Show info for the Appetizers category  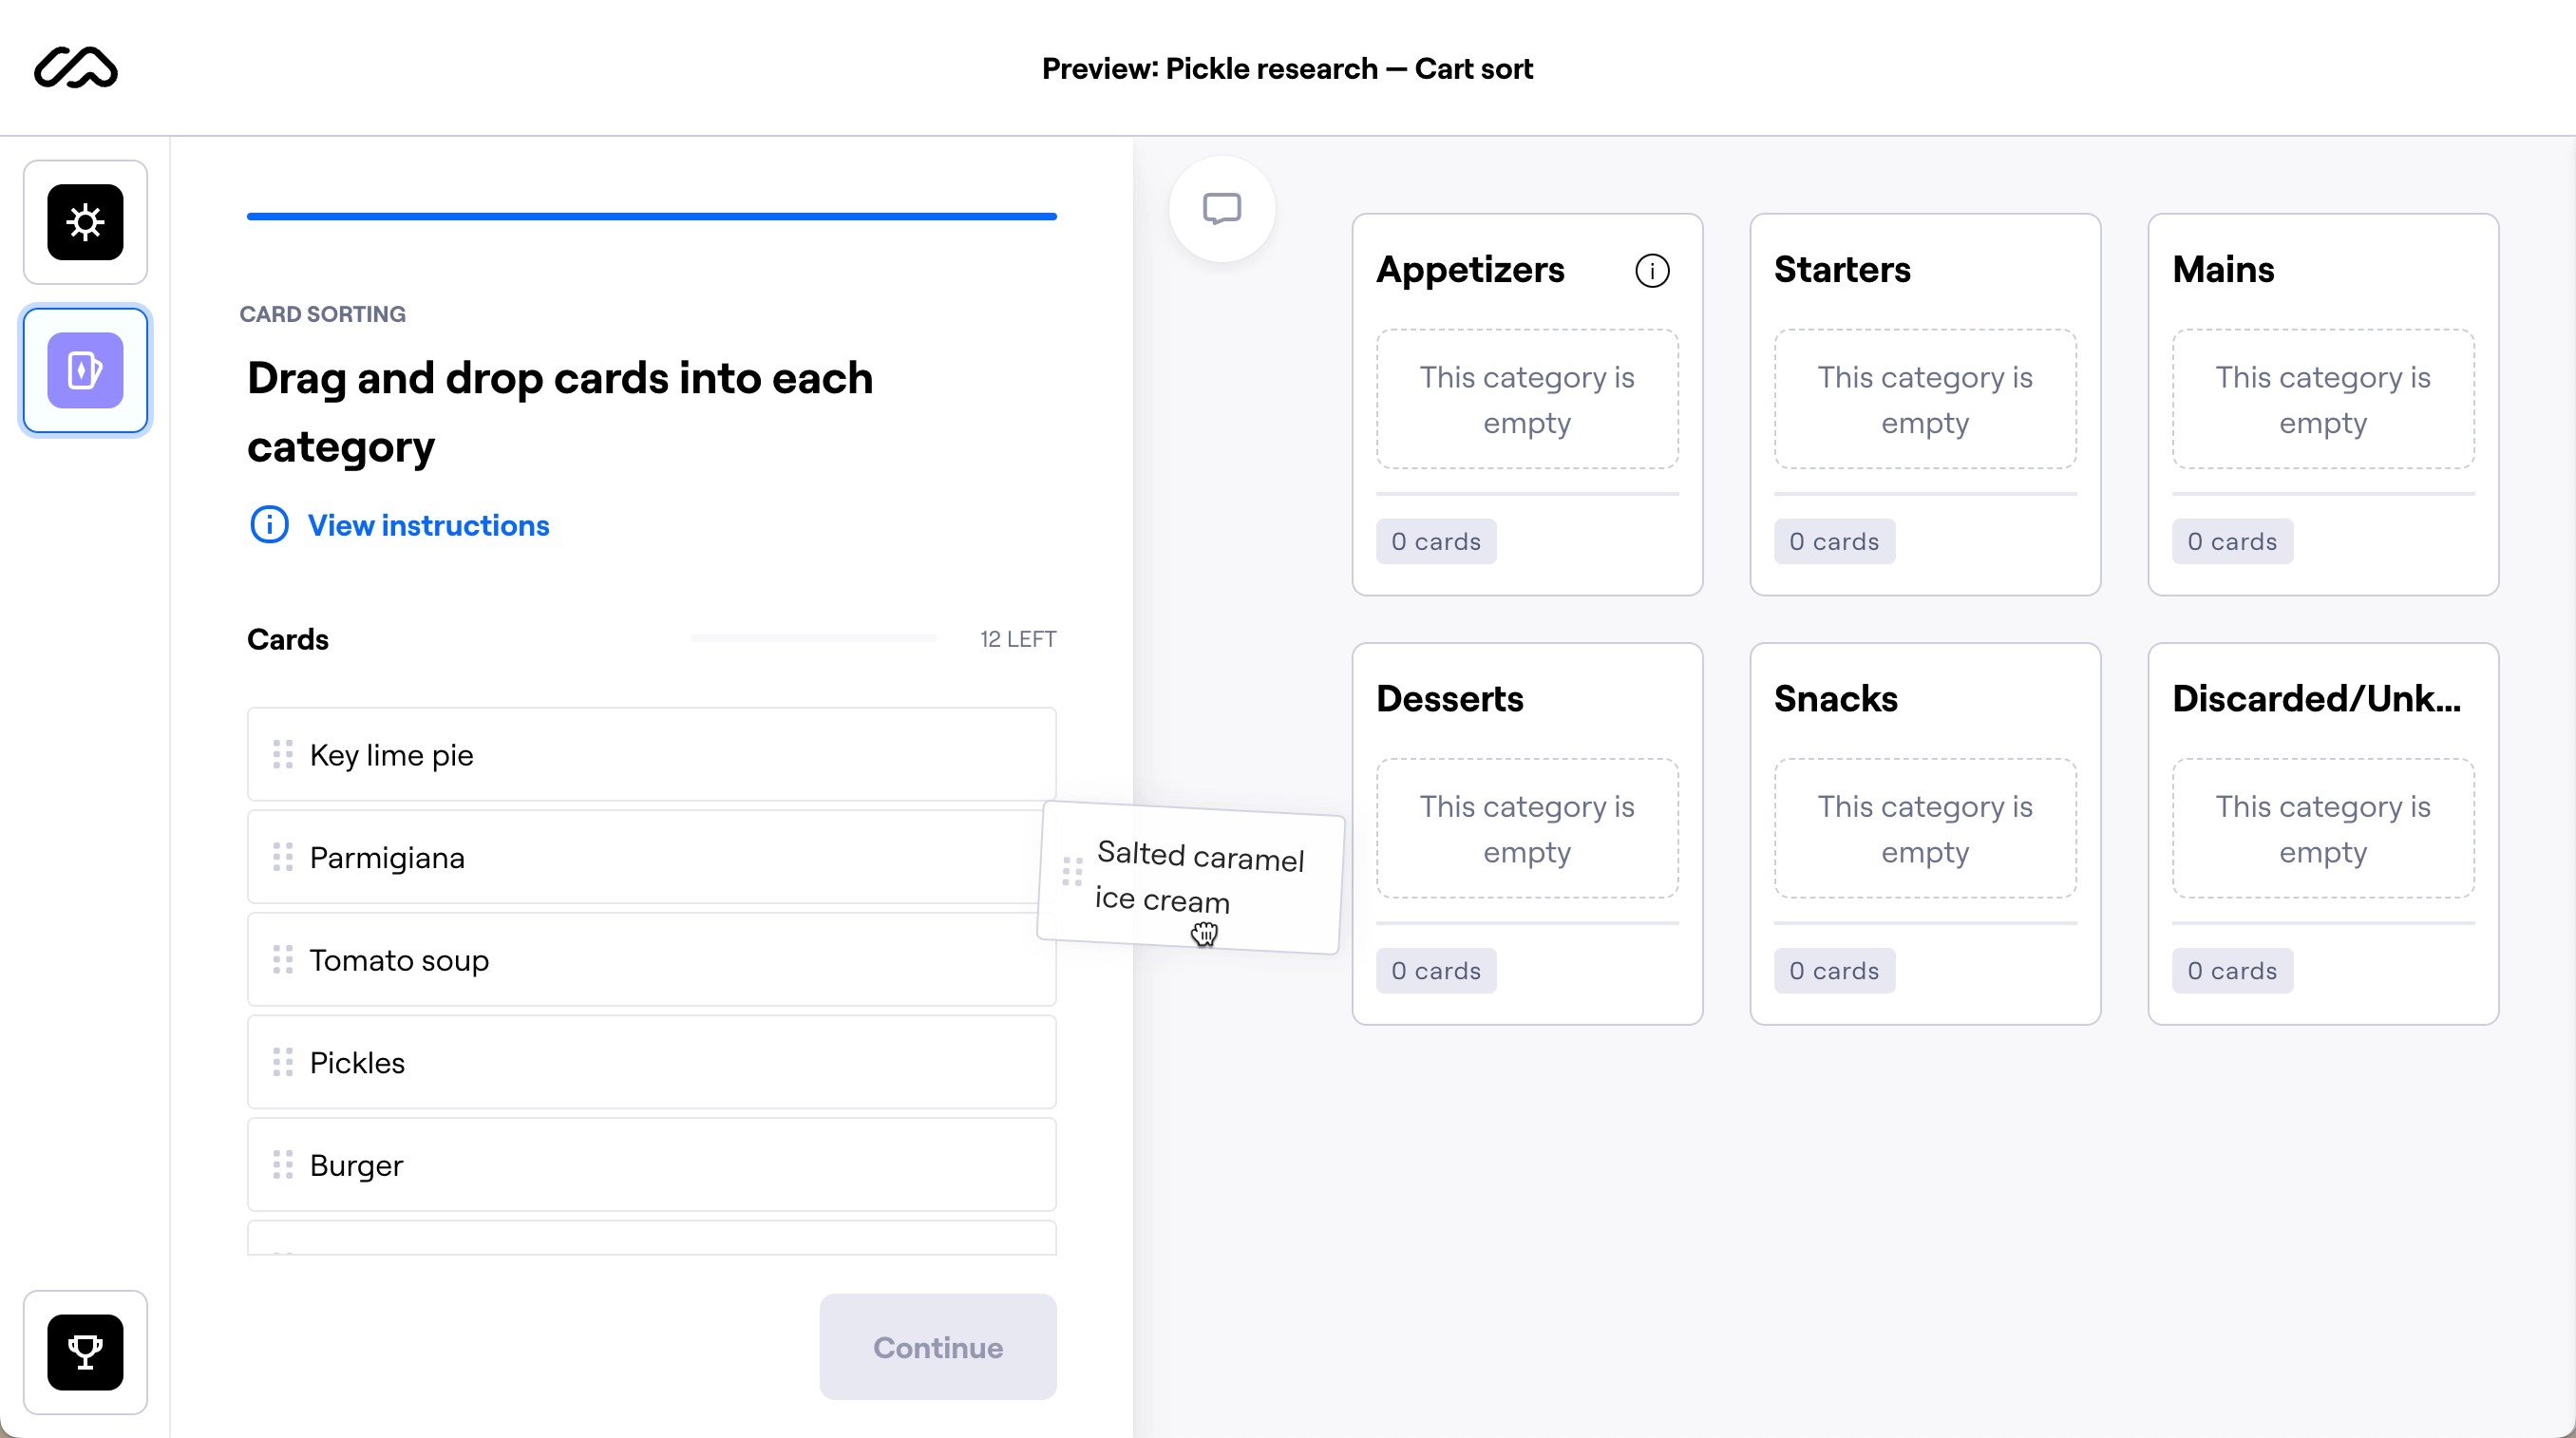pyautogui.click(x=1652, y=271)
